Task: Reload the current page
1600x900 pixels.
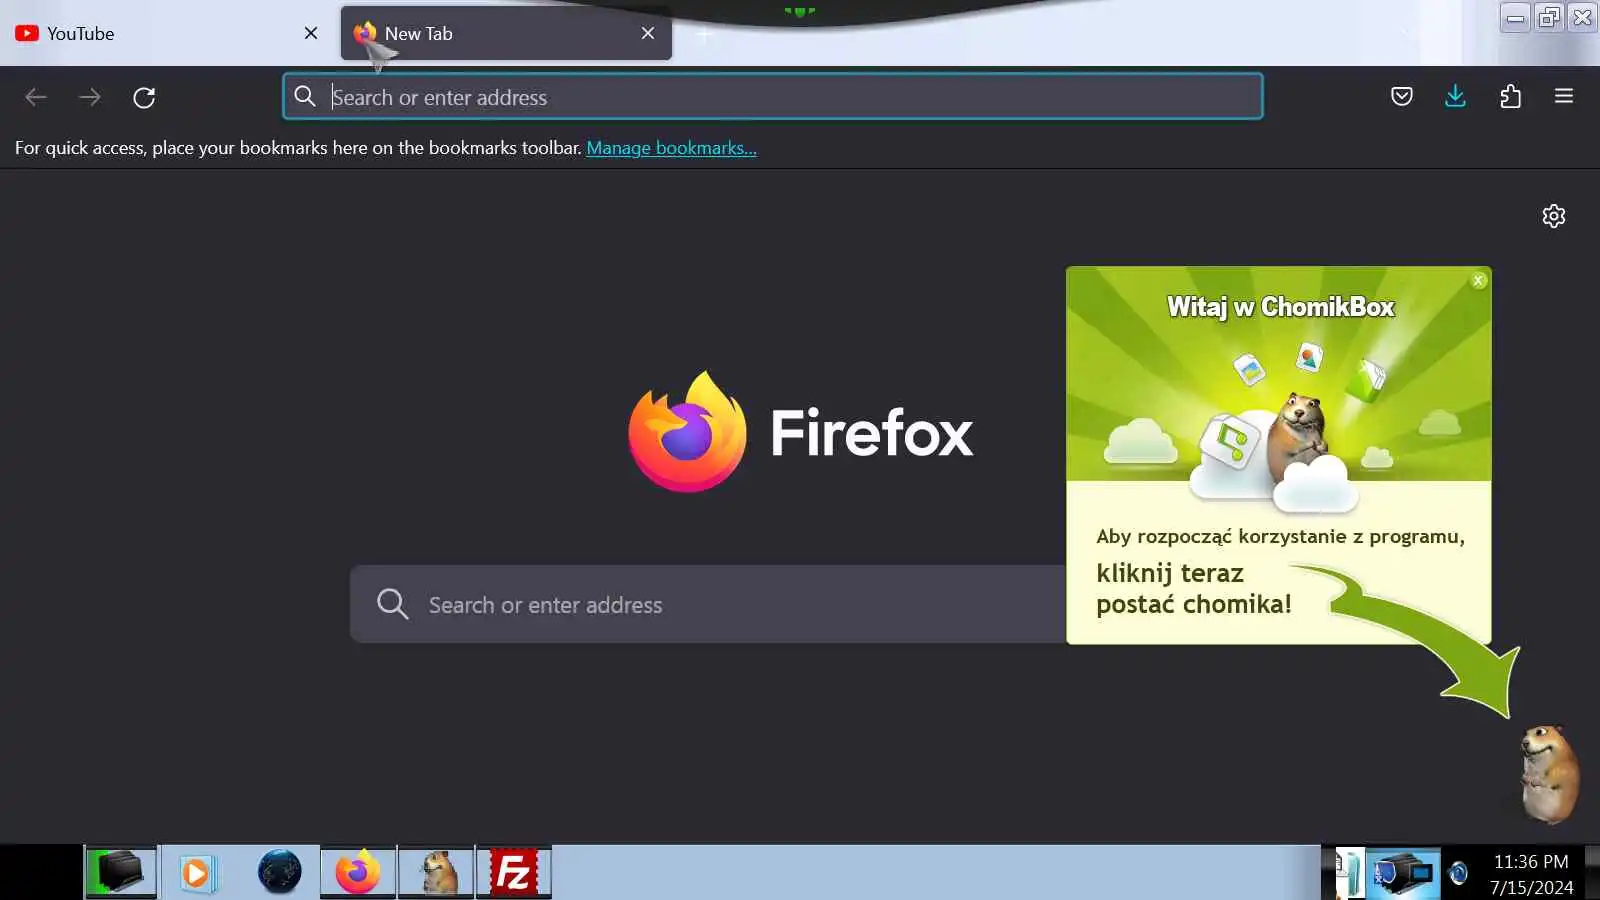Action: point(144,97)
